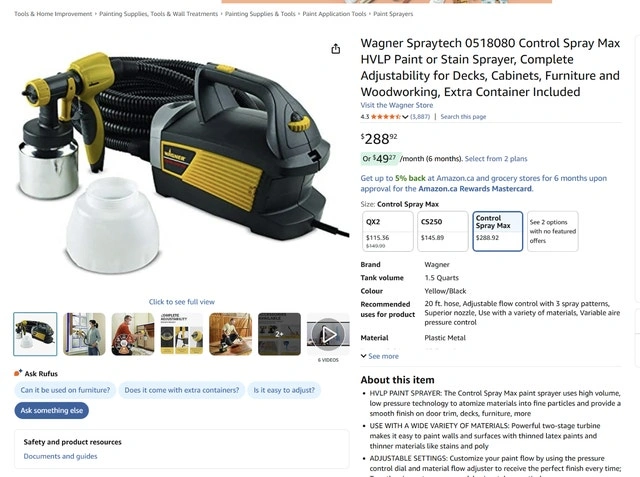Viewport: 640px width, 477px height.
Task: Open See 2 options with no featured offers
Action: pos(553,231)
